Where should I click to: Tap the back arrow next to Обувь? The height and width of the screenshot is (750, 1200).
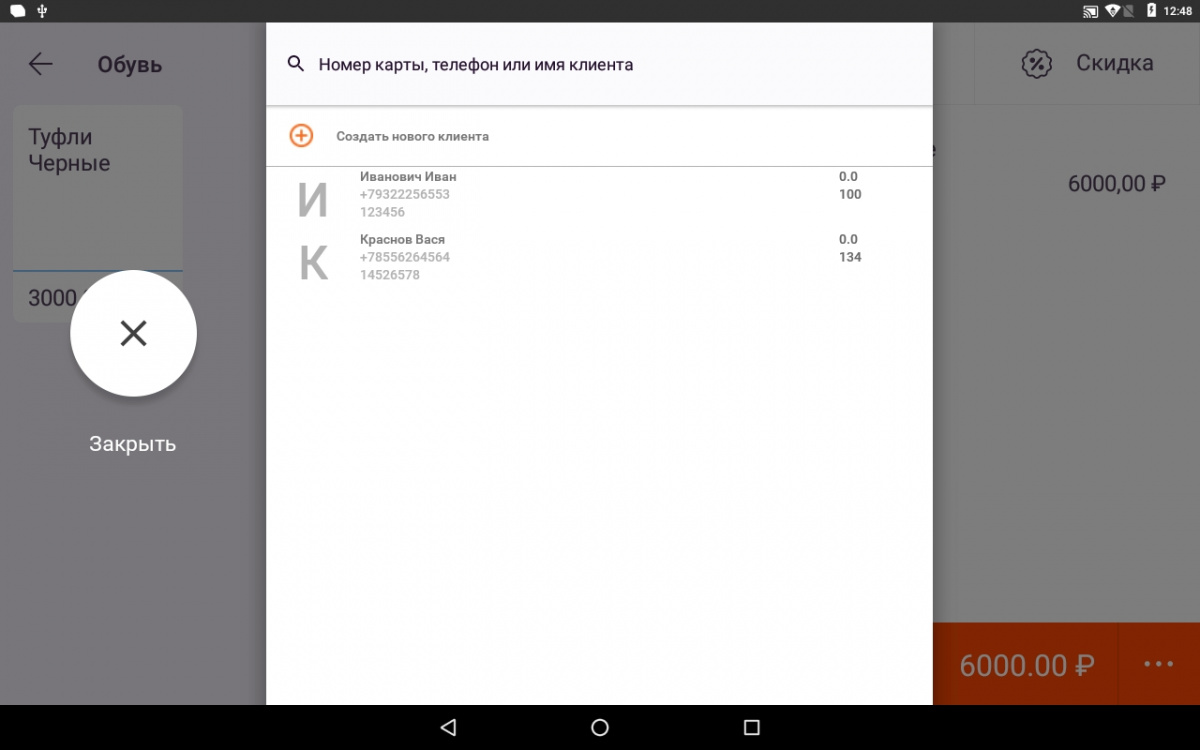[40, 64]
